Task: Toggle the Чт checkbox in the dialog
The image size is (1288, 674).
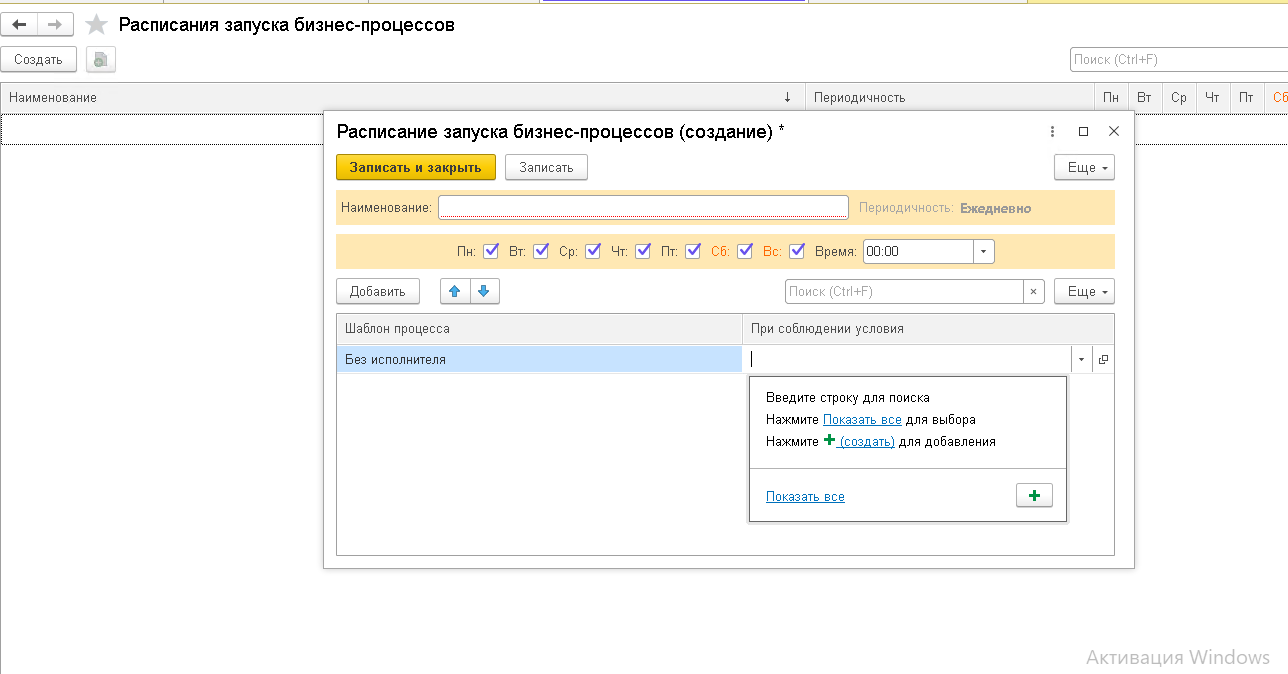Action: point(643,251)
